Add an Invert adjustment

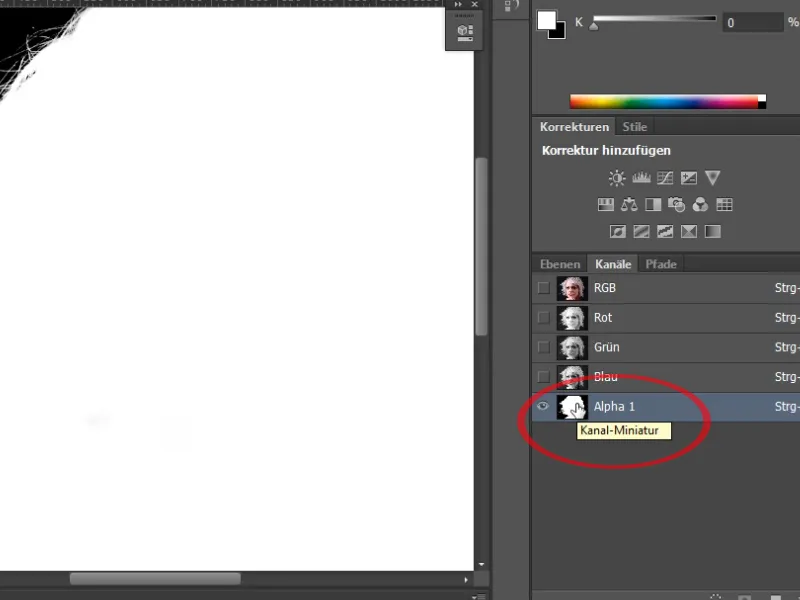click(617, 232)
